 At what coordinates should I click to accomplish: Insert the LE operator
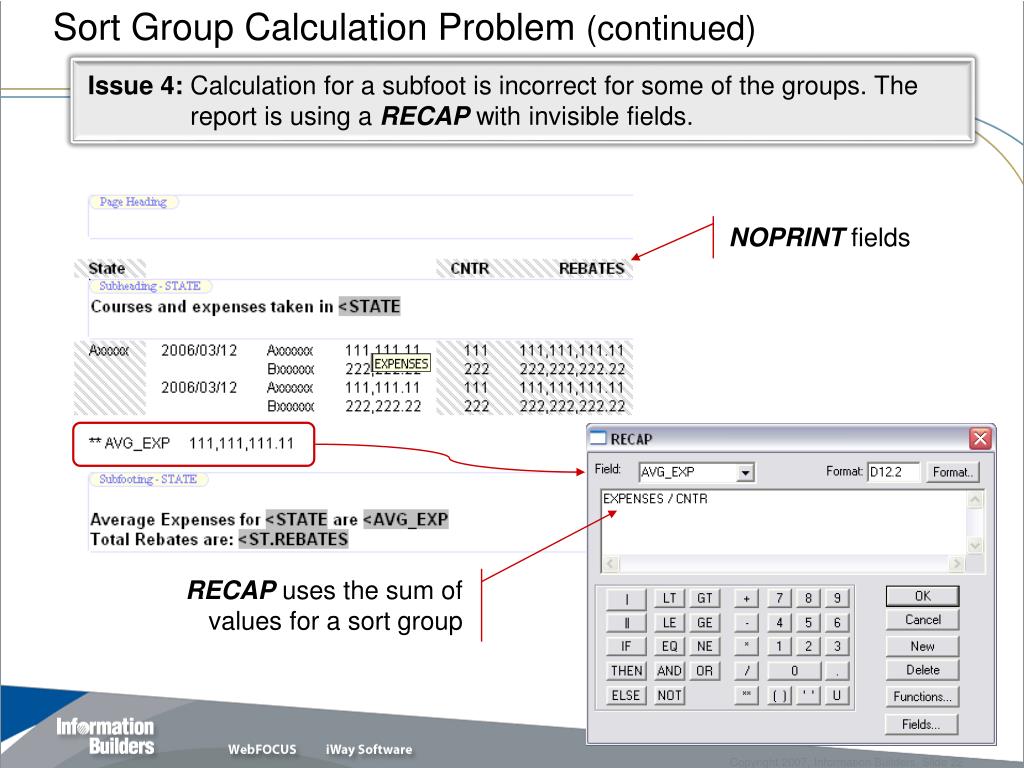pyautogui.click(x=669, y=622)
